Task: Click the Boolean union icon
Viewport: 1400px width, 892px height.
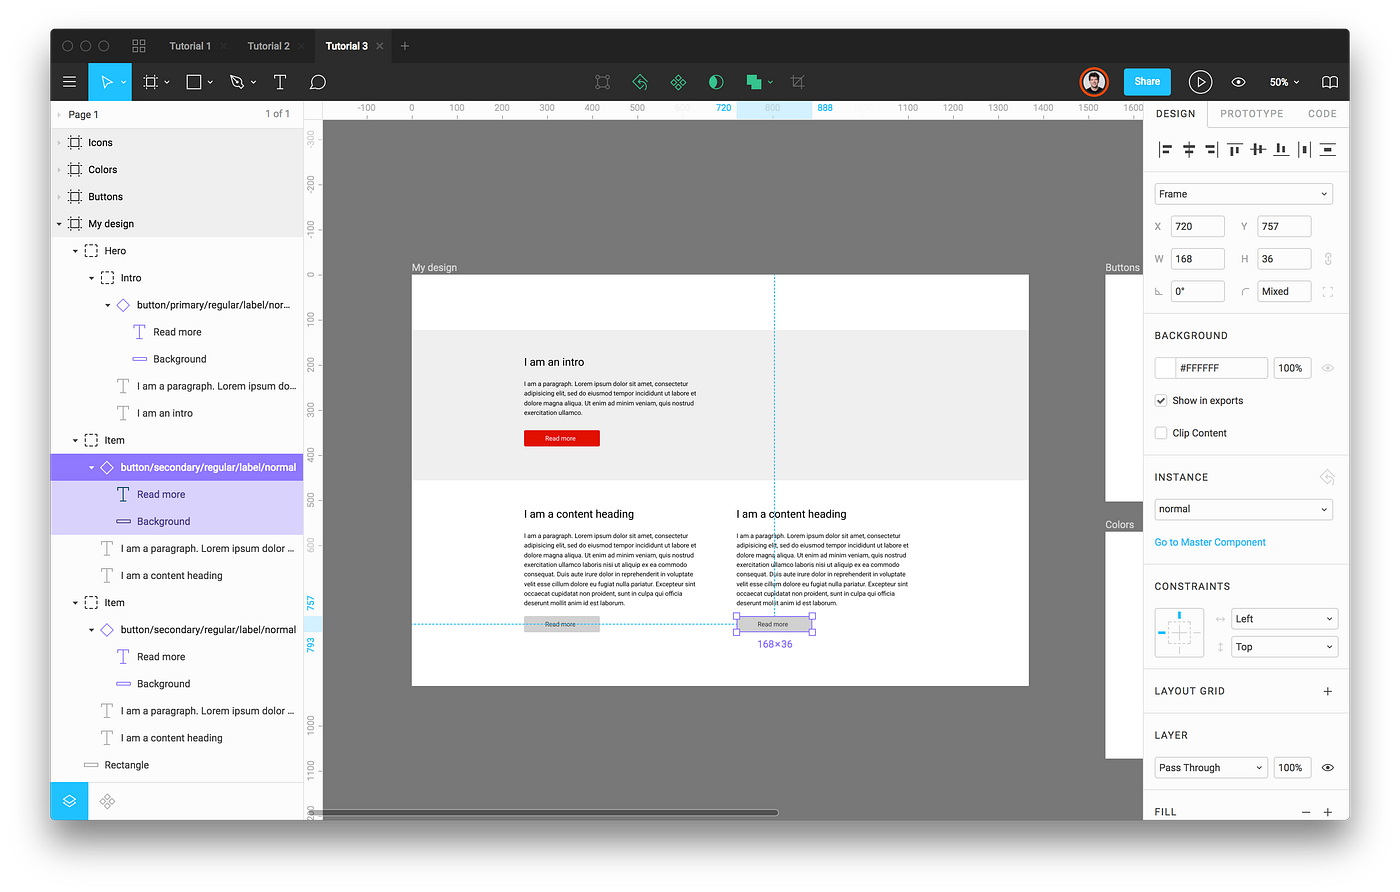Action: (754, 82)
